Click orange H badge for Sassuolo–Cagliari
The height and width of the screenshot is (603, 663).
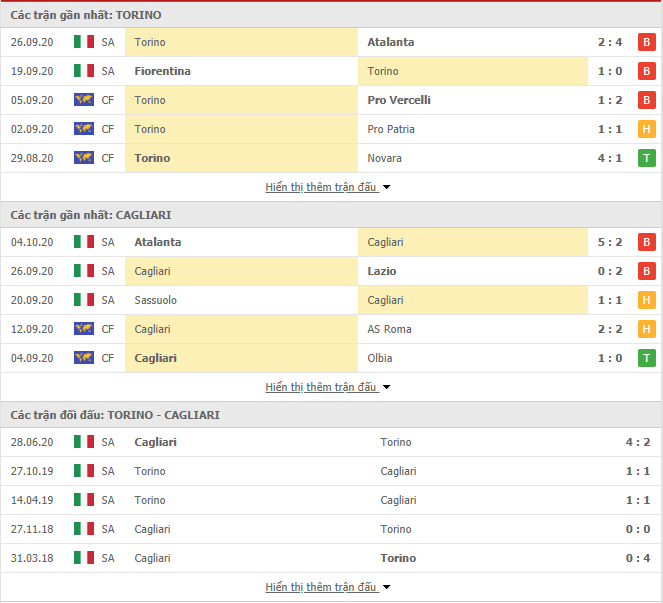646,300
